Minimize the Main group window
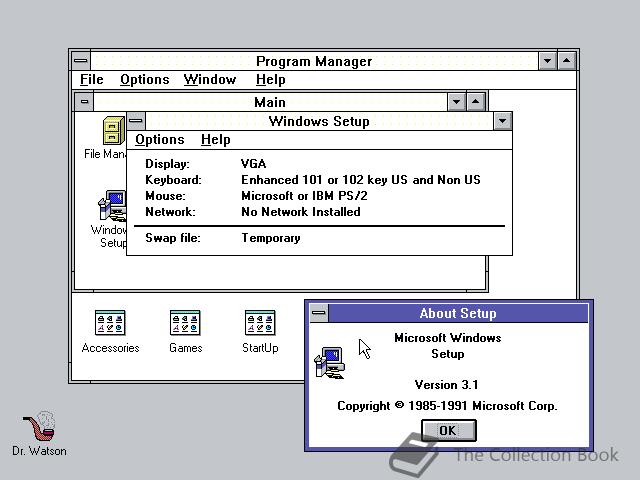This screenshot has height=480, width=640. (456, 102)
